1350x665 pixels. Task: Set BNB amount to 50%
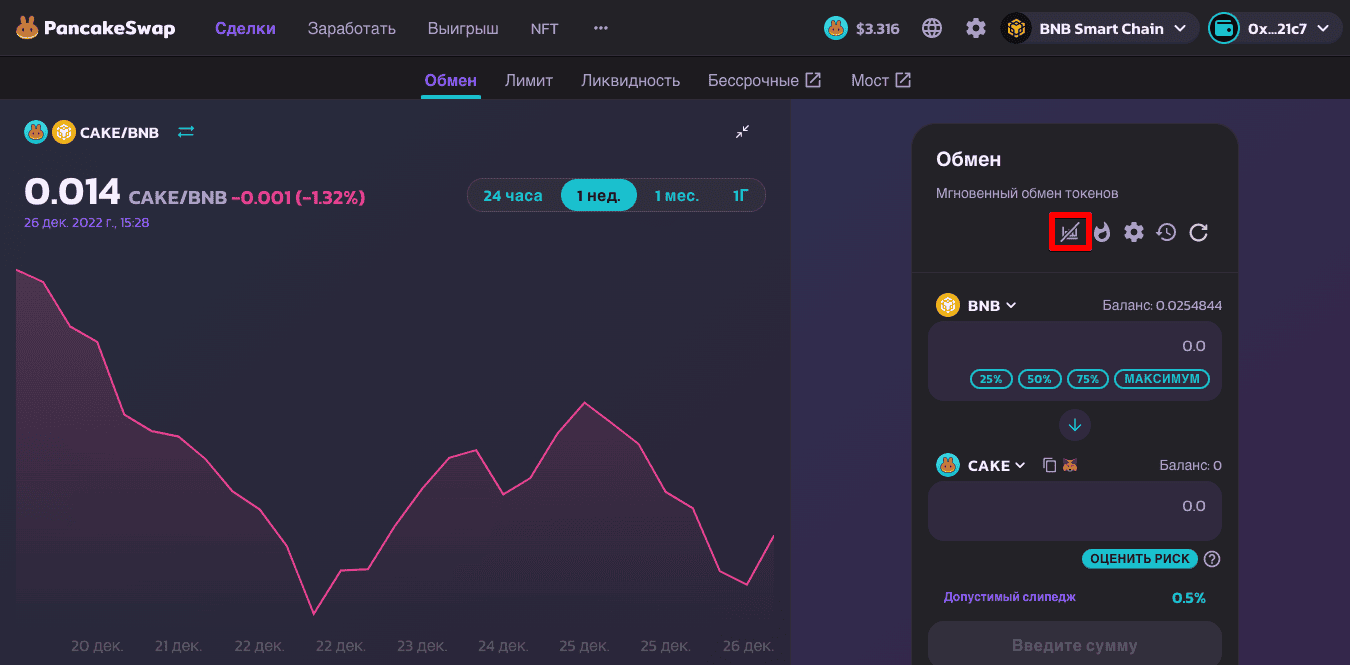(x=1039, y=379)
